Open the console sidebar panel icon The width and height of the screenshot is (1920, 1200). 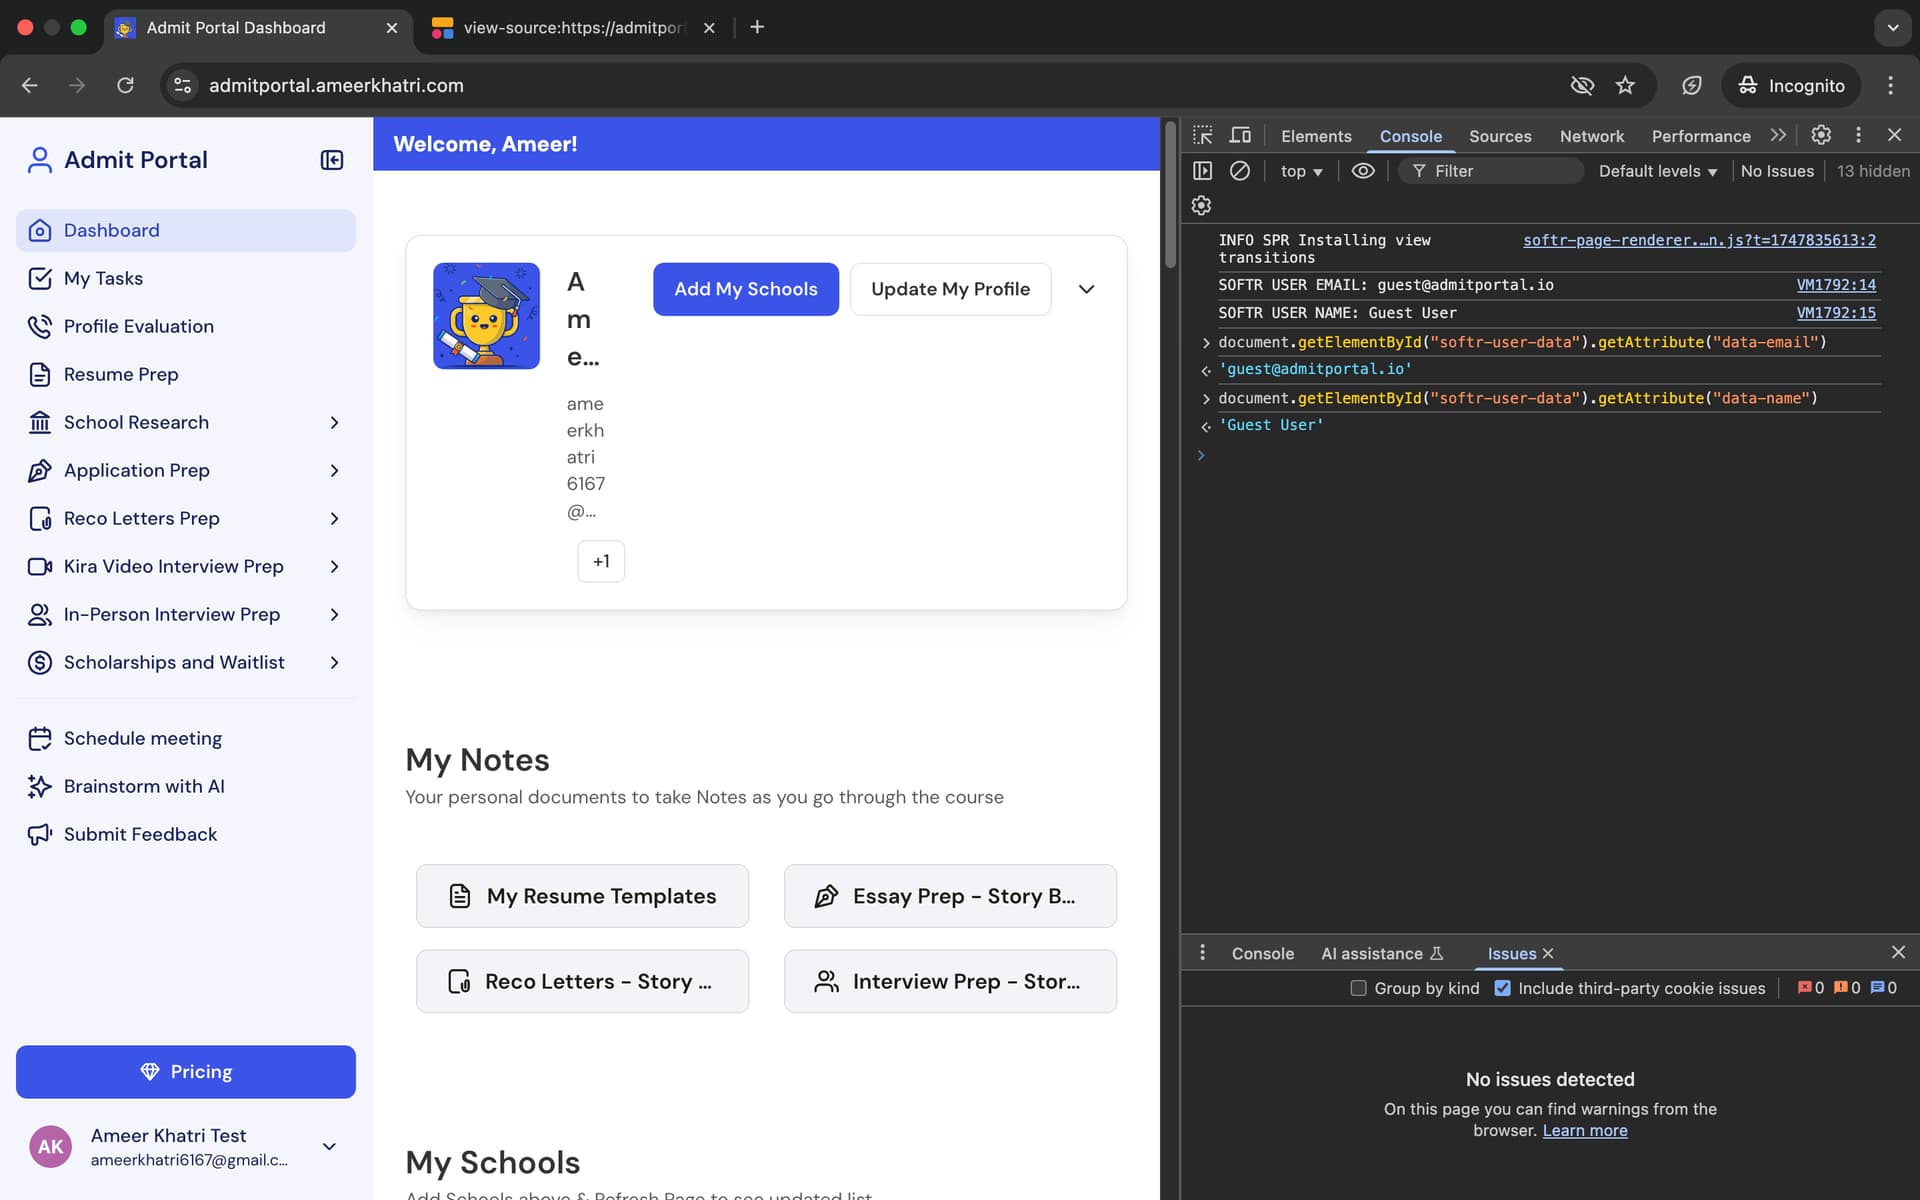[x=1203, y=171]
